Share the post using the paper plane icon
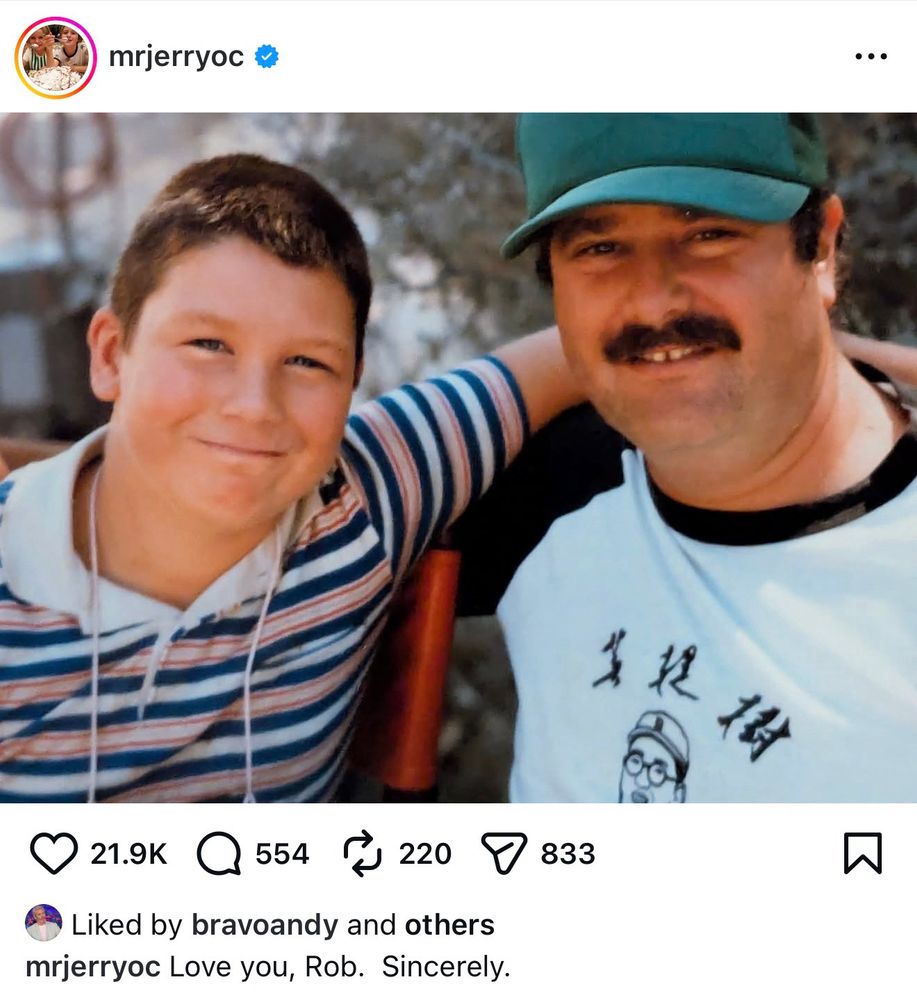The height and width of the screenshot is (1000, 917). click(504, 853)
